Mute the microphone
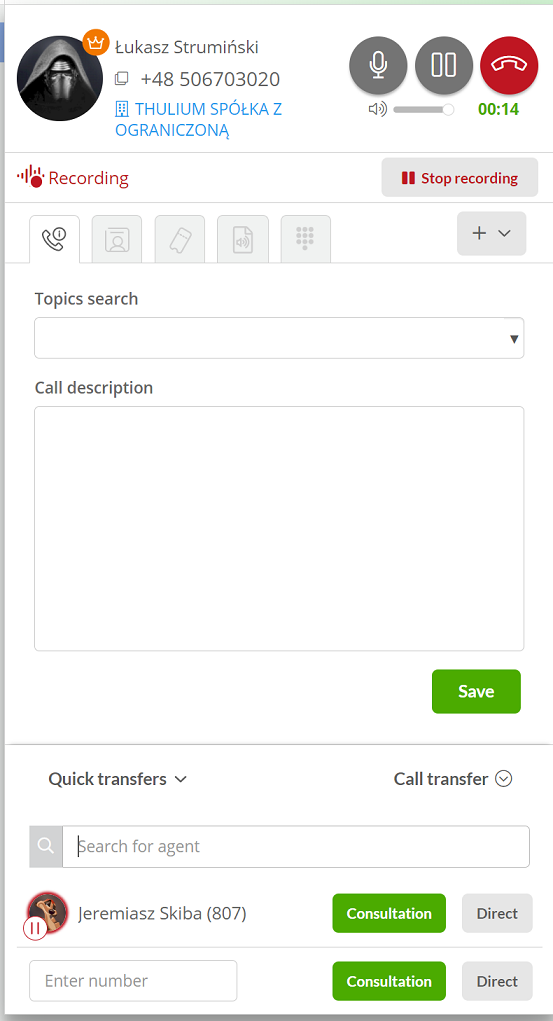553x1021 pixels. pos(378,65)
